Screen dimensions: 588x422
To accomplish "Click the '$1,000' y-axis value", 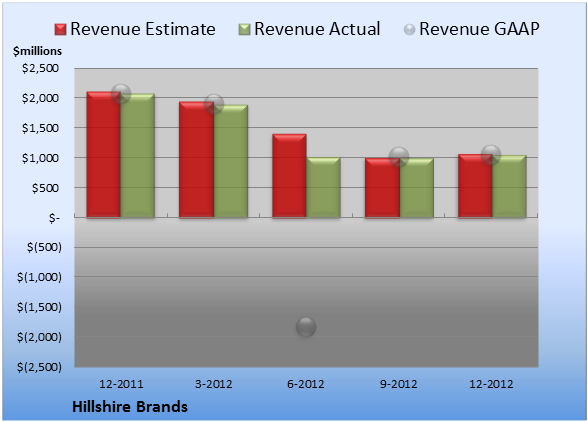I will tap(40, 158).
